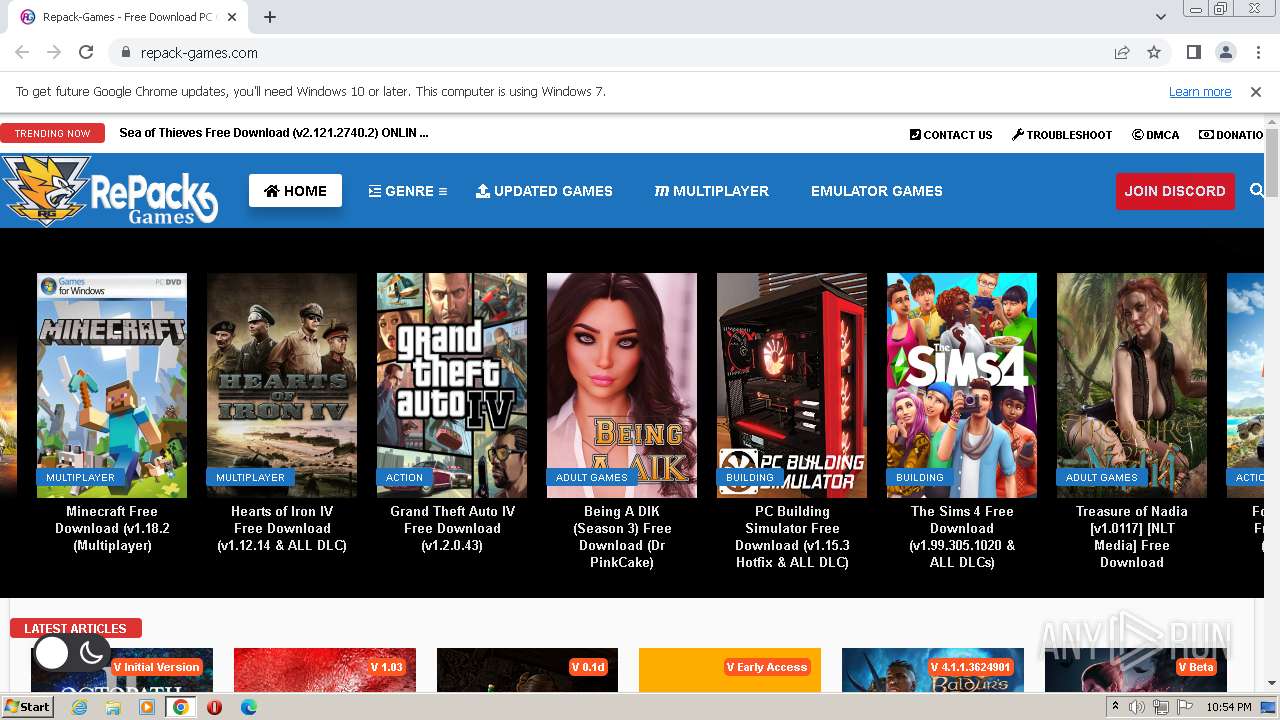Open Windows Start menu

tap(28, 706)
